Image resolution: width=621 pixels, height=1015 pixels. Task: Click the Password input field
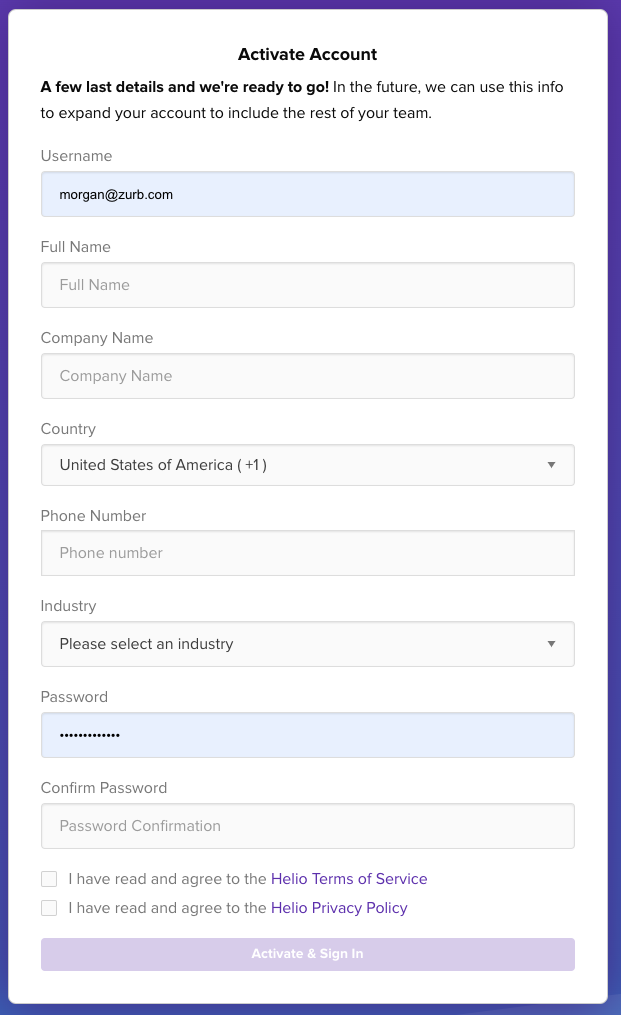pos(307,735)
